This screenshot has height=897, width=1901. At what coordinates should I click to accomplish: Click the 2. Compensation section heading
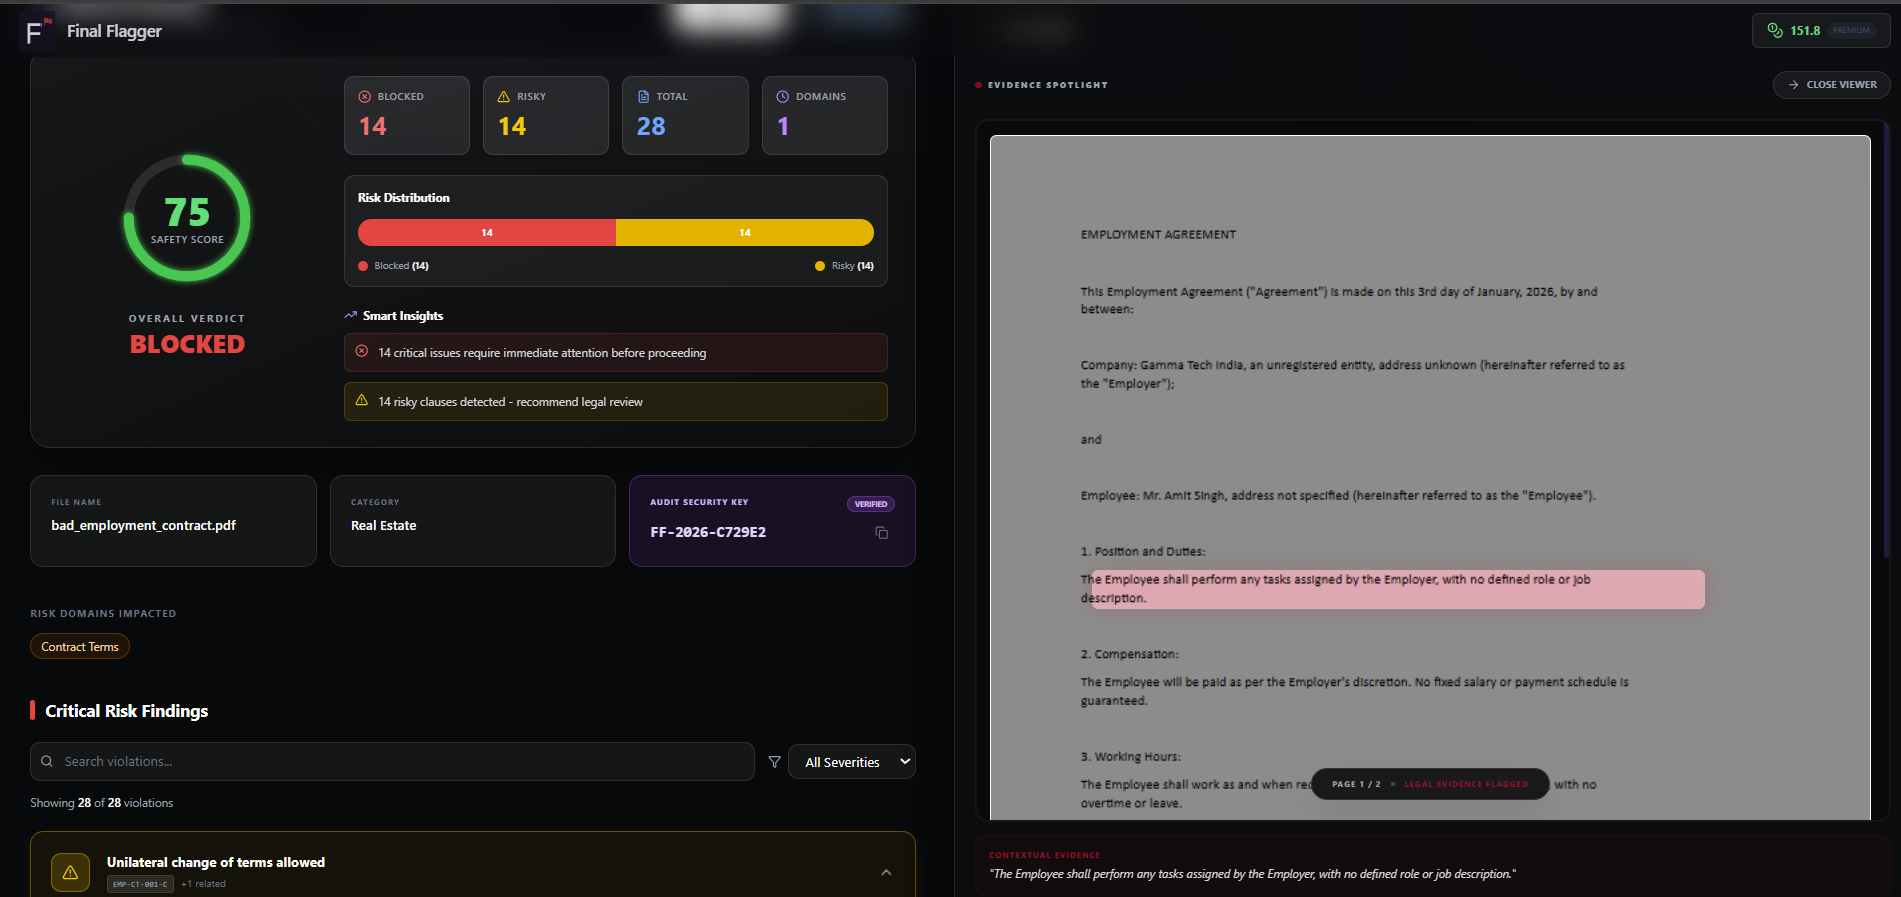point(1130,654)
